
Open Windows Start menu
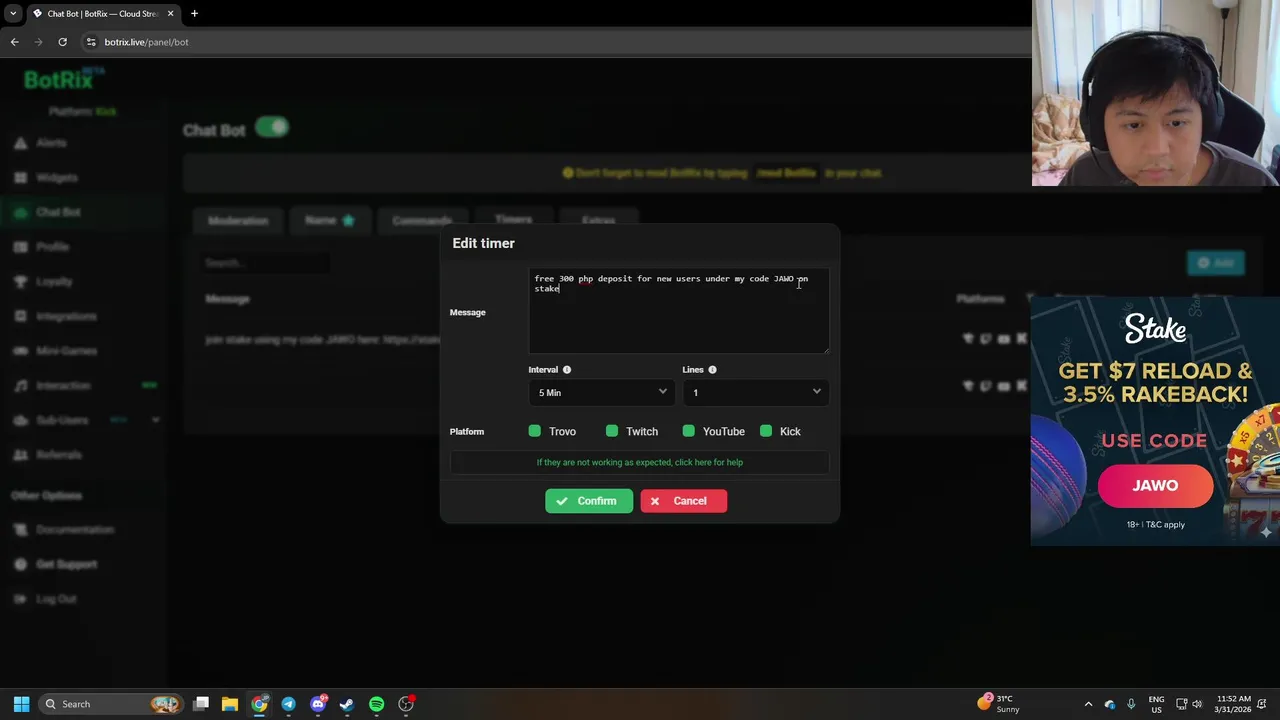pos(21,704)
